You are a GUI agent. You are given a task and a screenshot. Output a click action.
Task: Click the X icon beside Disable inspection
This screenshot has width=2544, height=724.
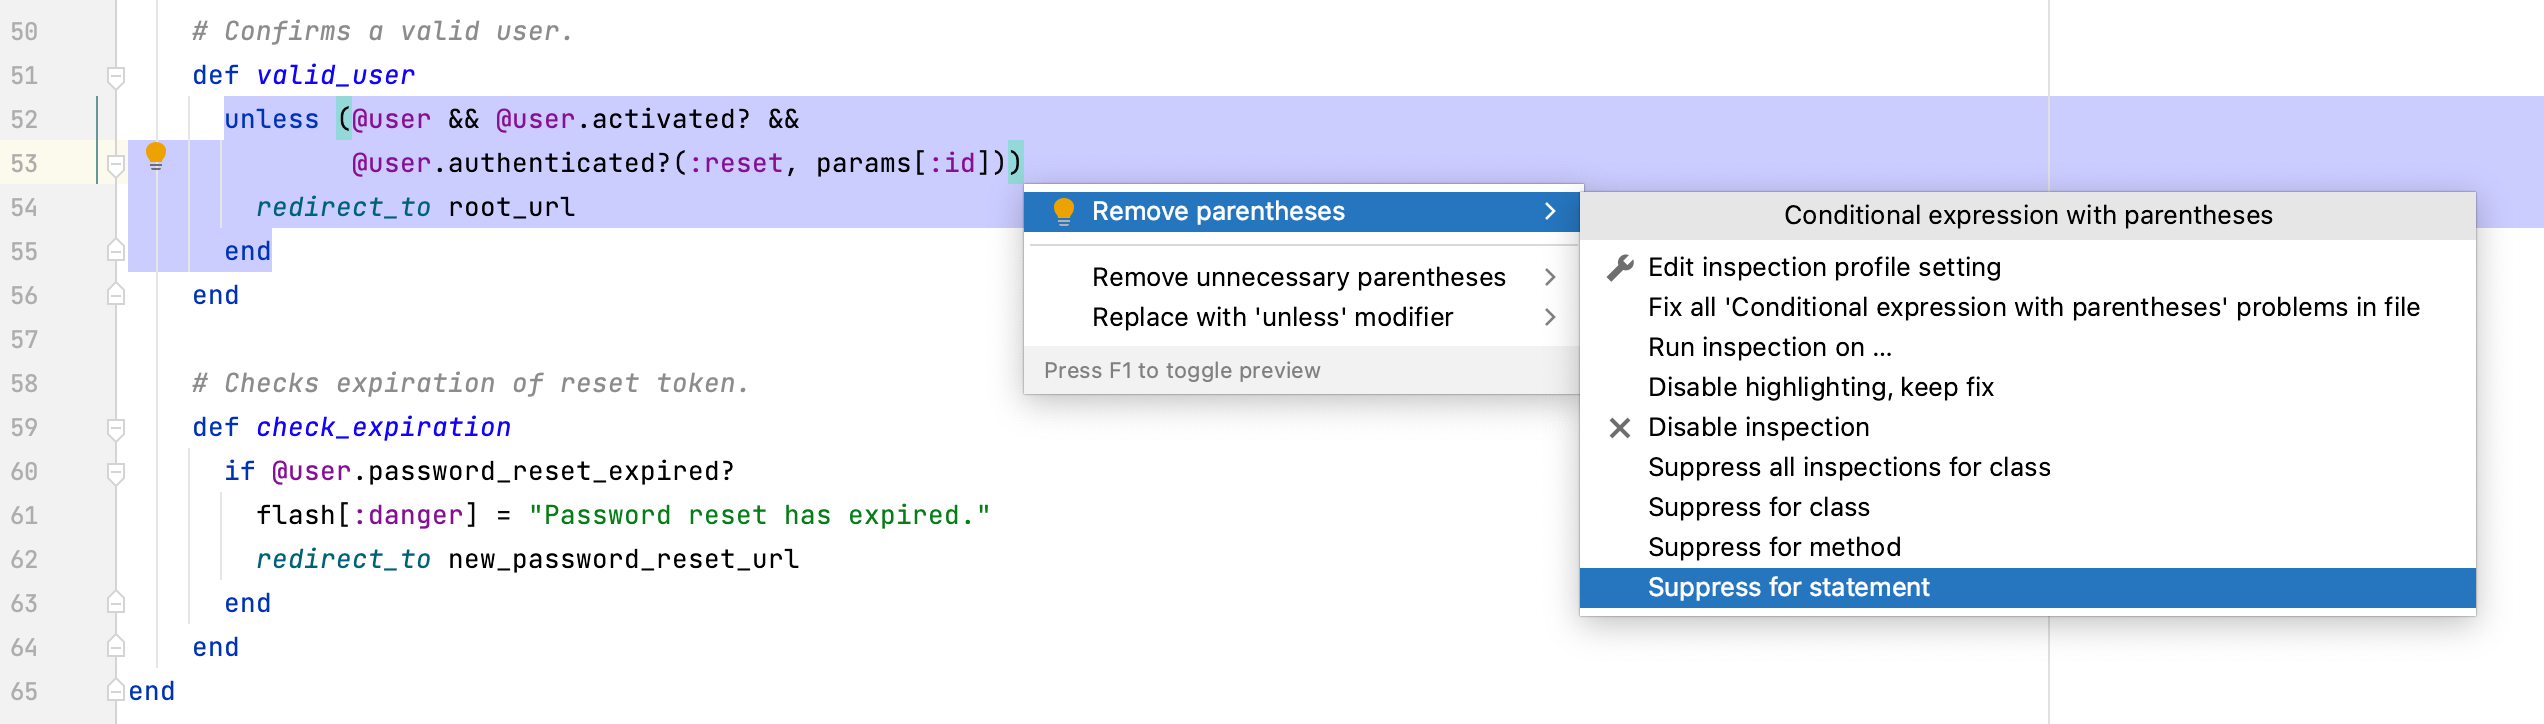(1620, 428)
